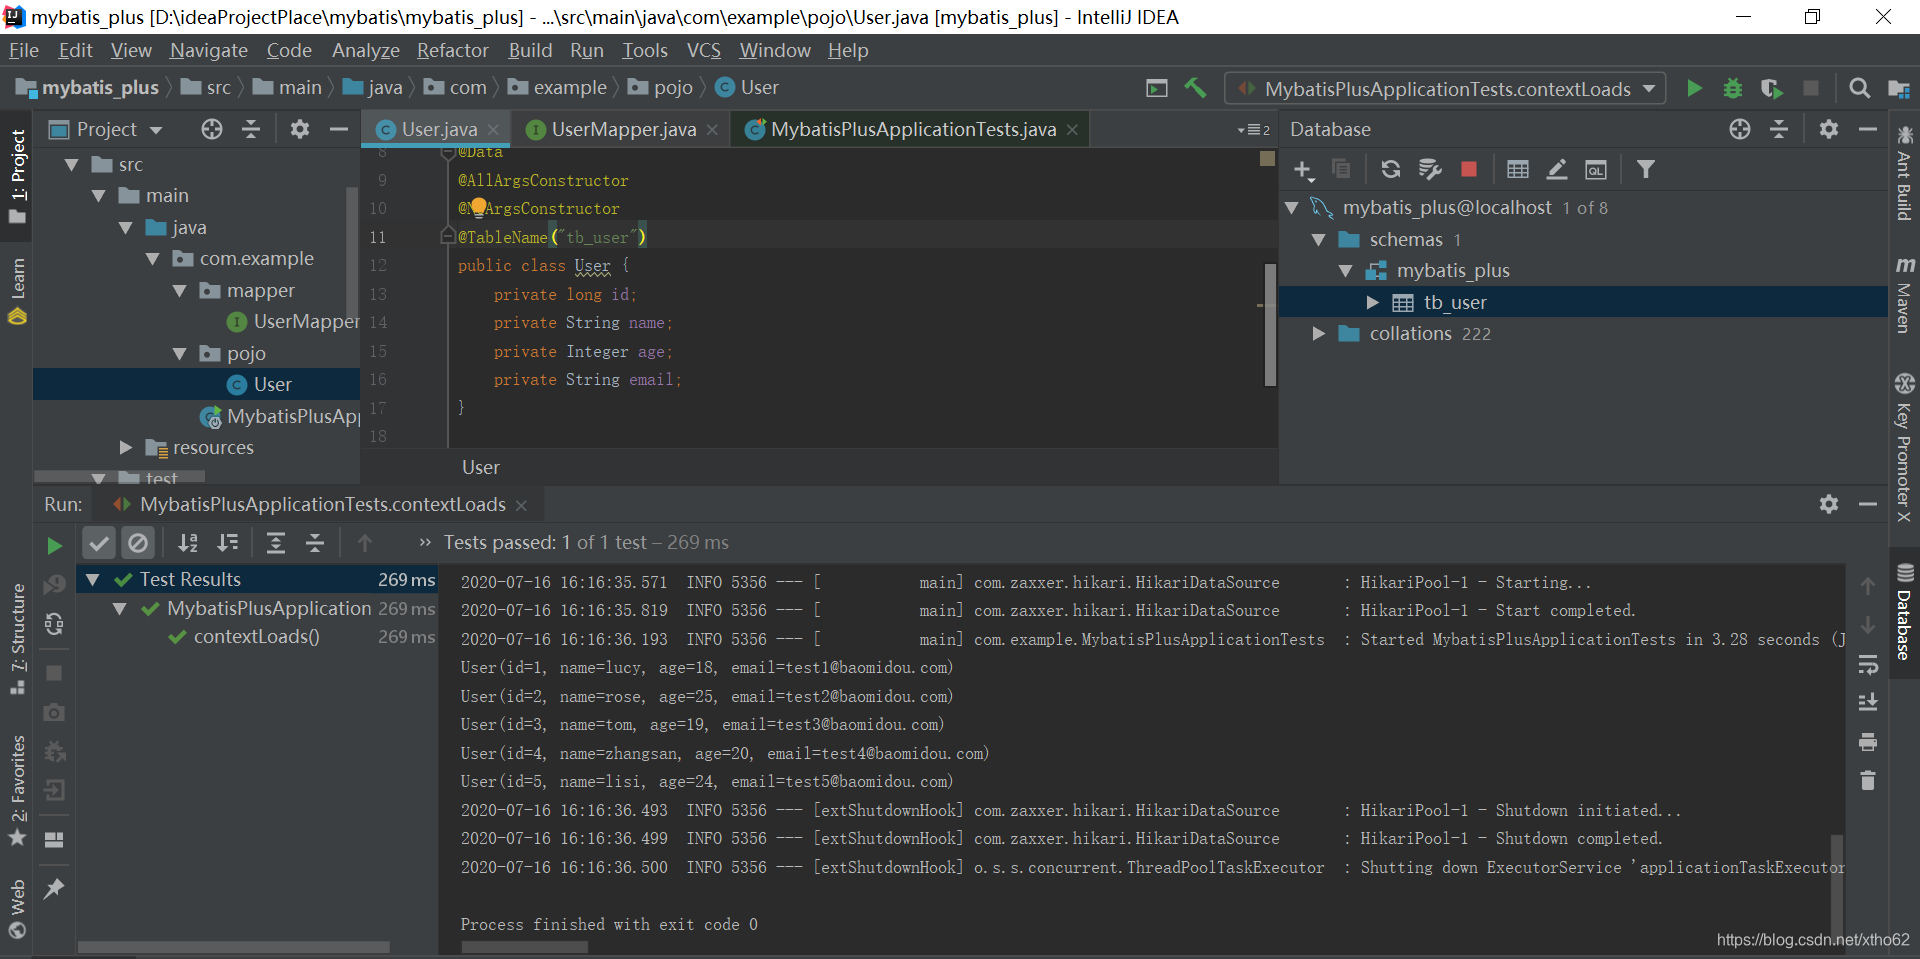Click intention lightbulb in editor
Viewport: 1920px width, 959px height.
[x=478, y=207]
